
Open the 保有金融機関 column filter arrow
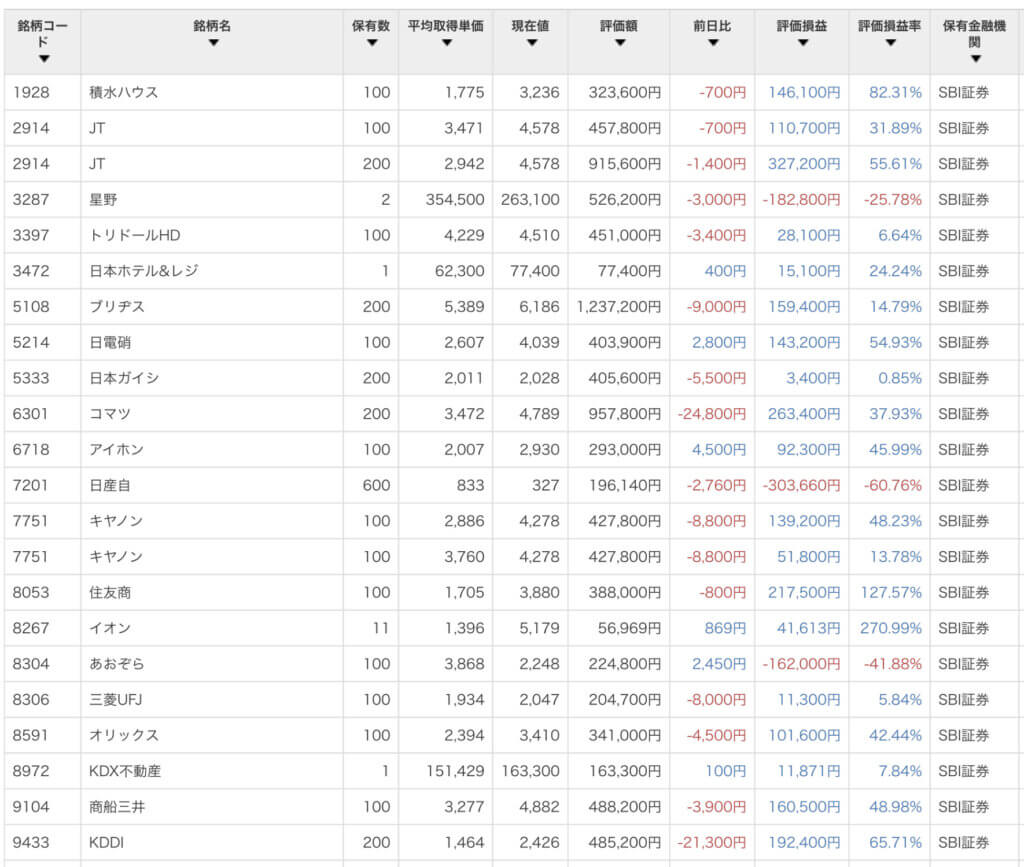pos(975,59)
